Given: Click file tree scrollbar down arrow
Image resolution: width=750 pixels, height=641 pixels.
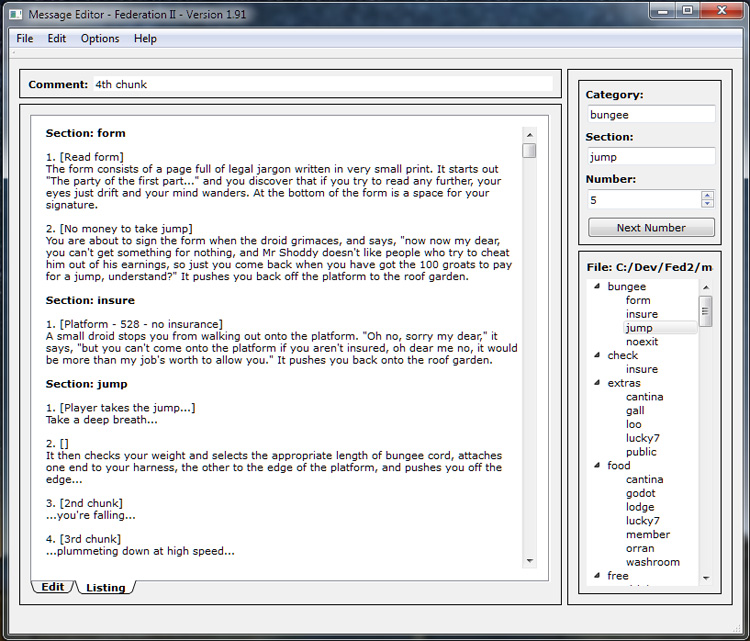Looking at the screenshot, I should click(706, 578).
